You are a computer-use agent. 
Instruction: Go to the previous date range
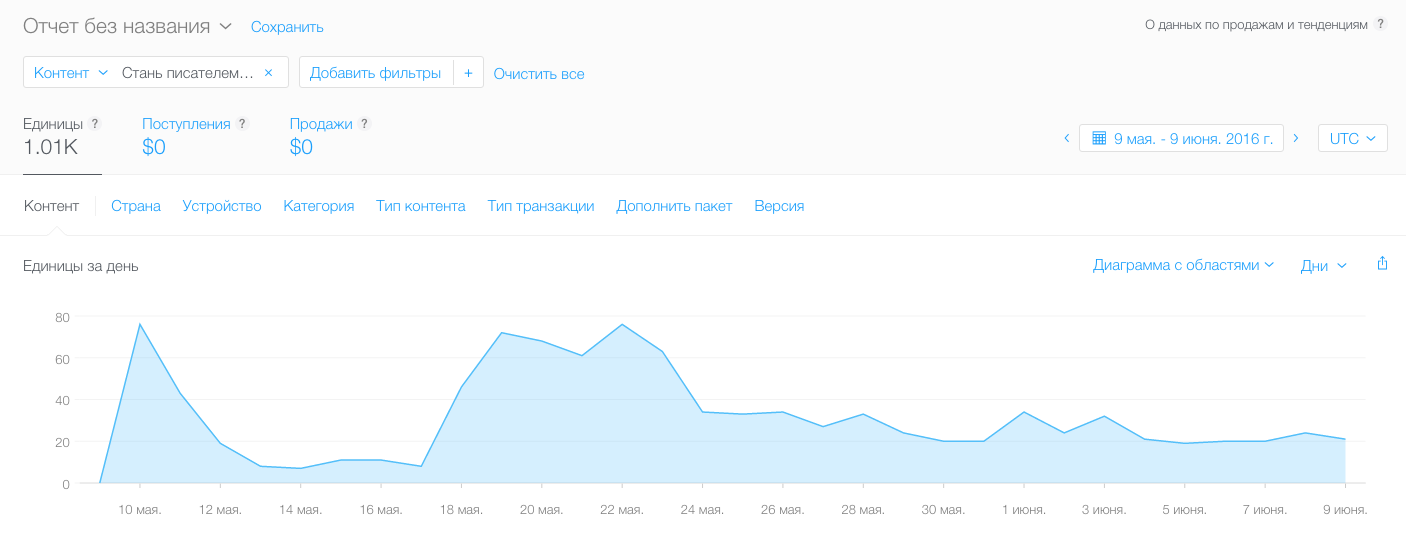[x=1067, y=138]
